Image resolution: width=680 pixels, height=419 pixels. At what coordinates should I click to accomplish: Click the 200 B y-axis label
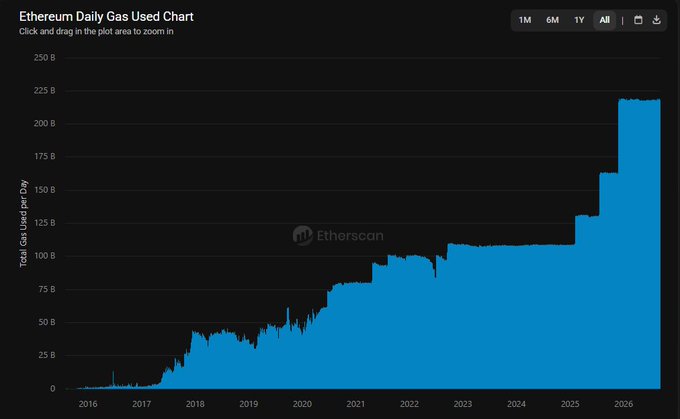coord(45,124)
